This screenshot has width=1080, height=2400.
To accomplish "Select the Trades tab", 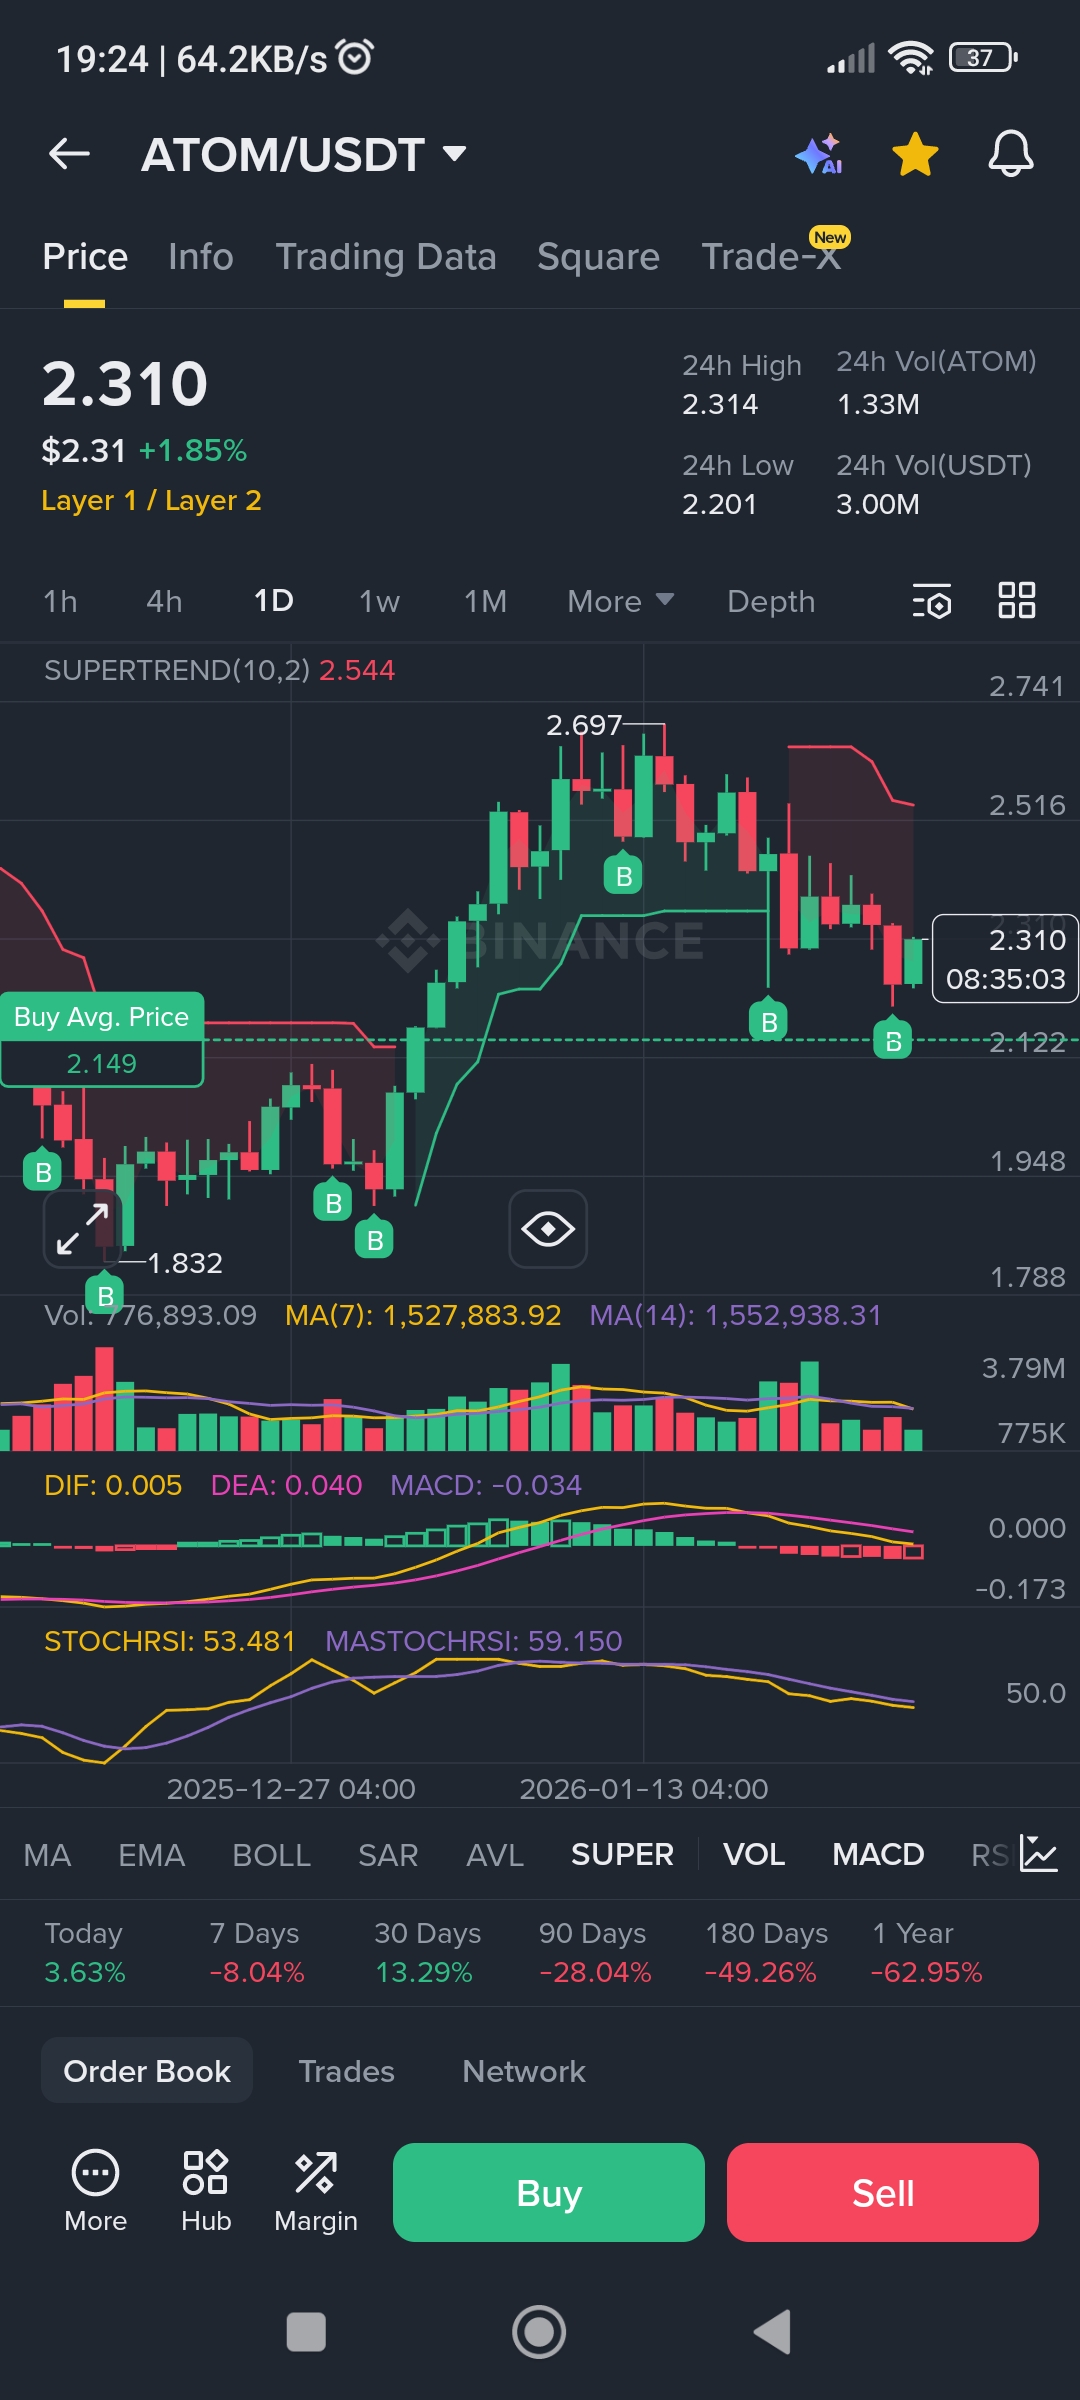I will tap(346, 2071).
